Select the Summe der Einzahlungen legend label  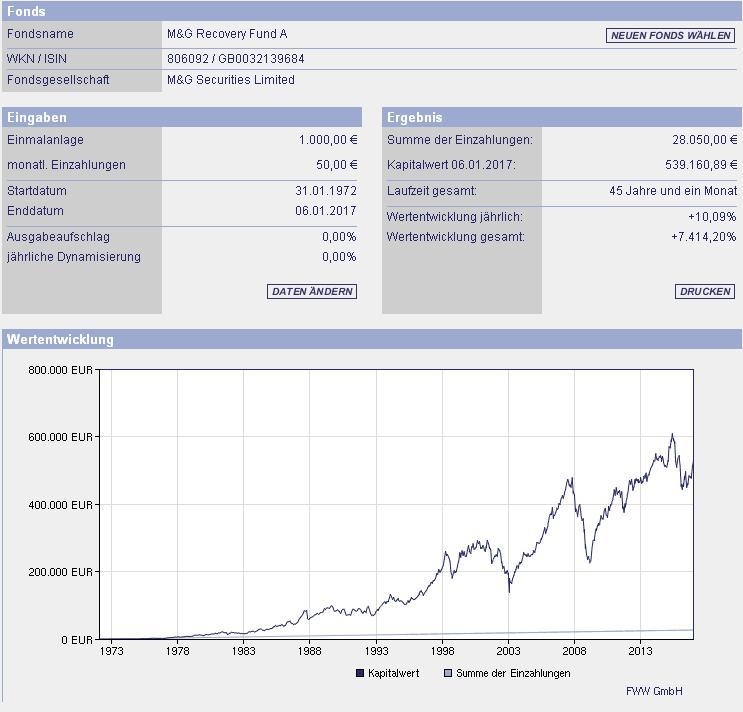pyautogui.click(x=513, y=673)
